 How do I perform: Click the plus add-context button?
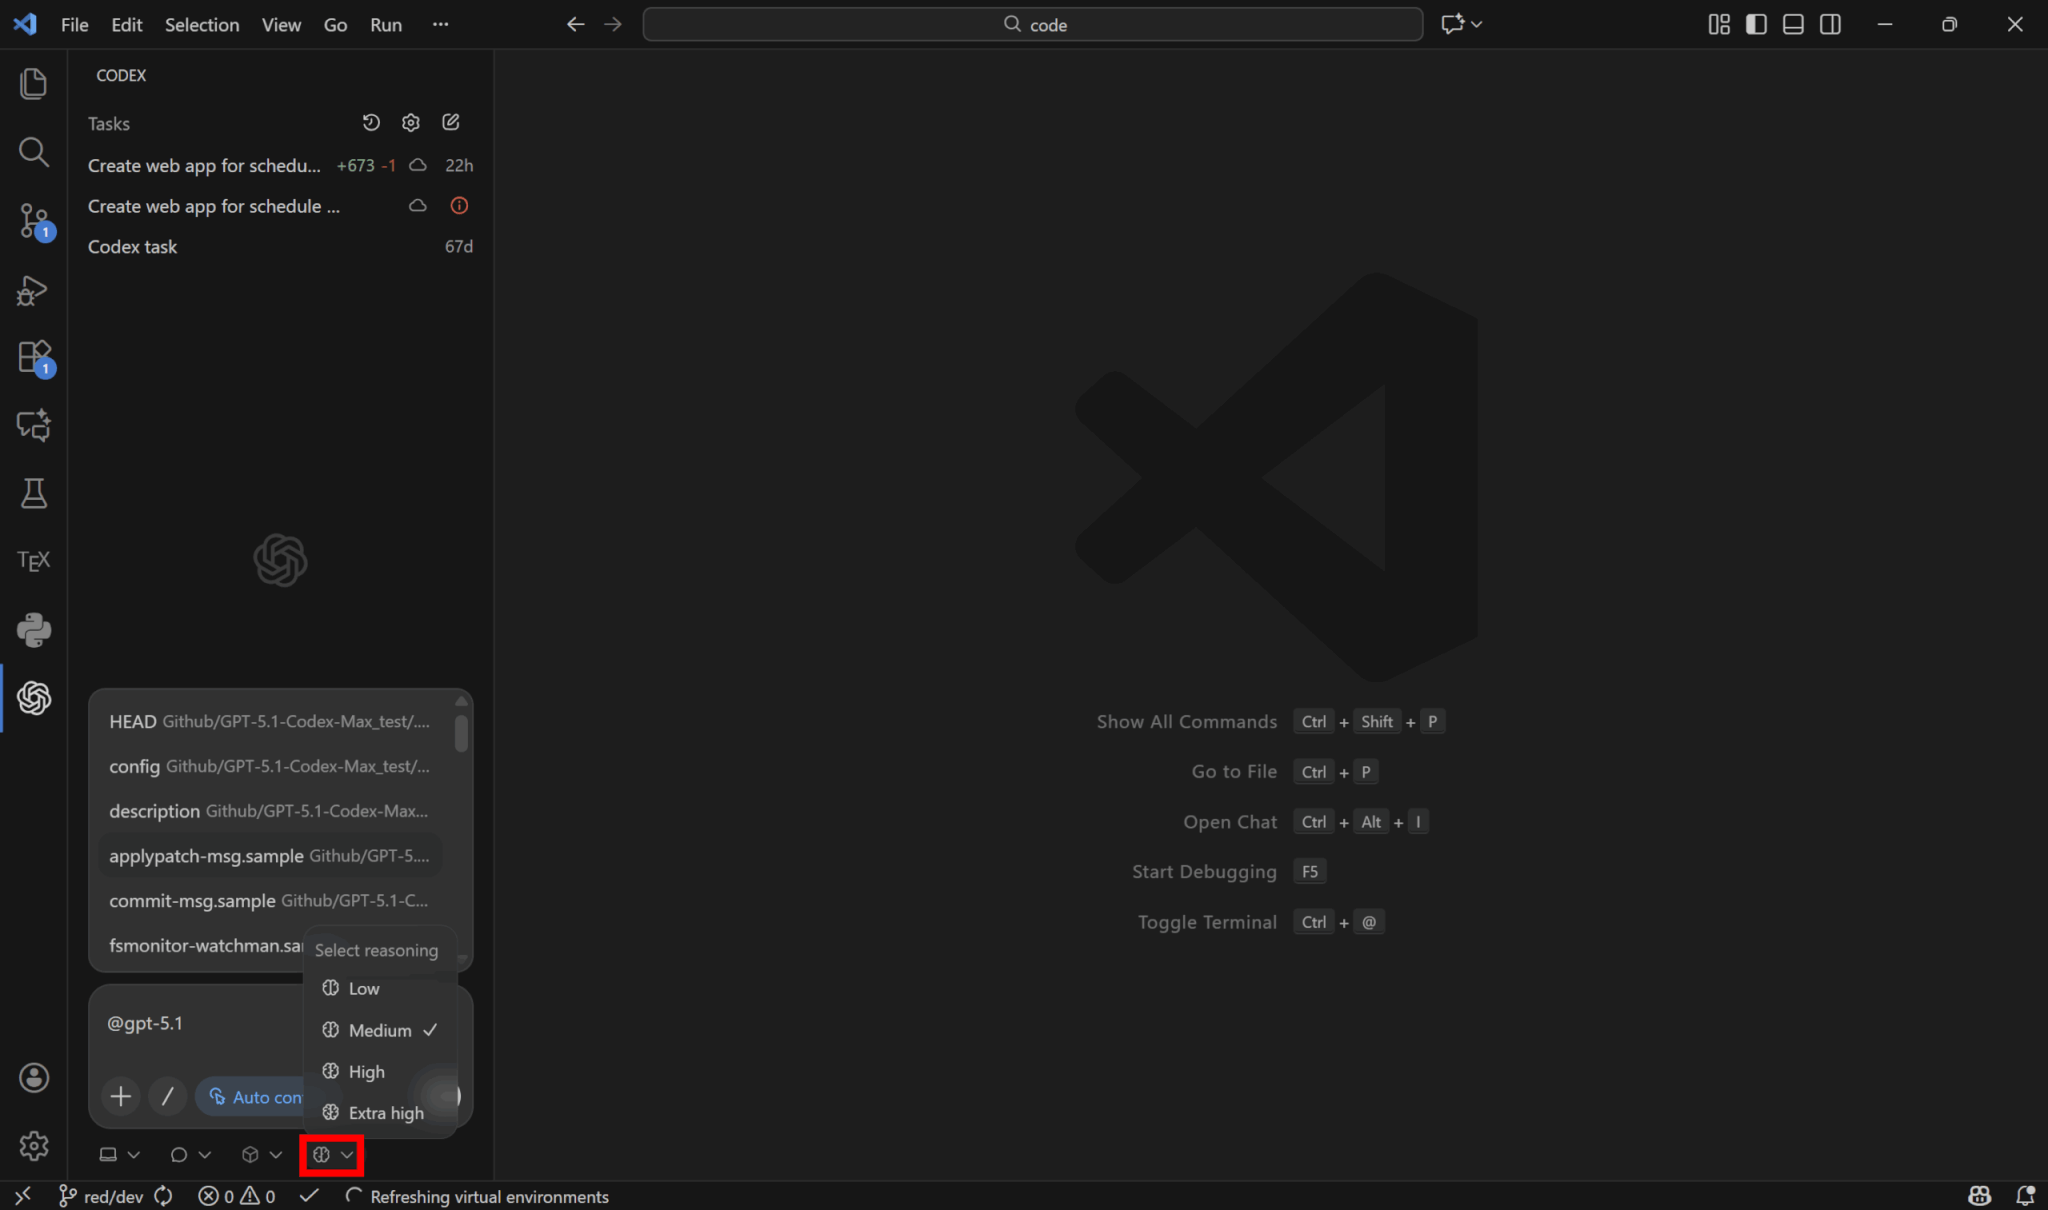click(121, 1096)
